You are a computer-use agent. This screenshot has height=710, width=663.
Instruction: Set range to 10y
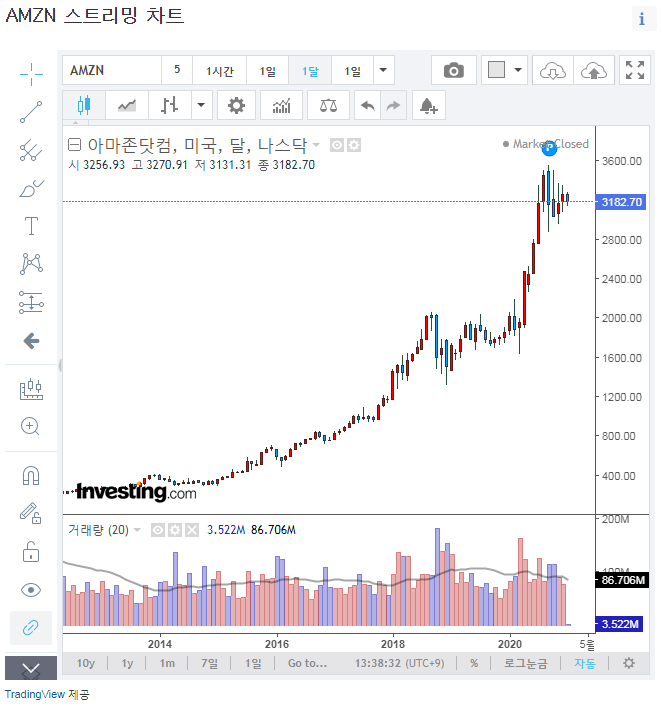[86, 663]
